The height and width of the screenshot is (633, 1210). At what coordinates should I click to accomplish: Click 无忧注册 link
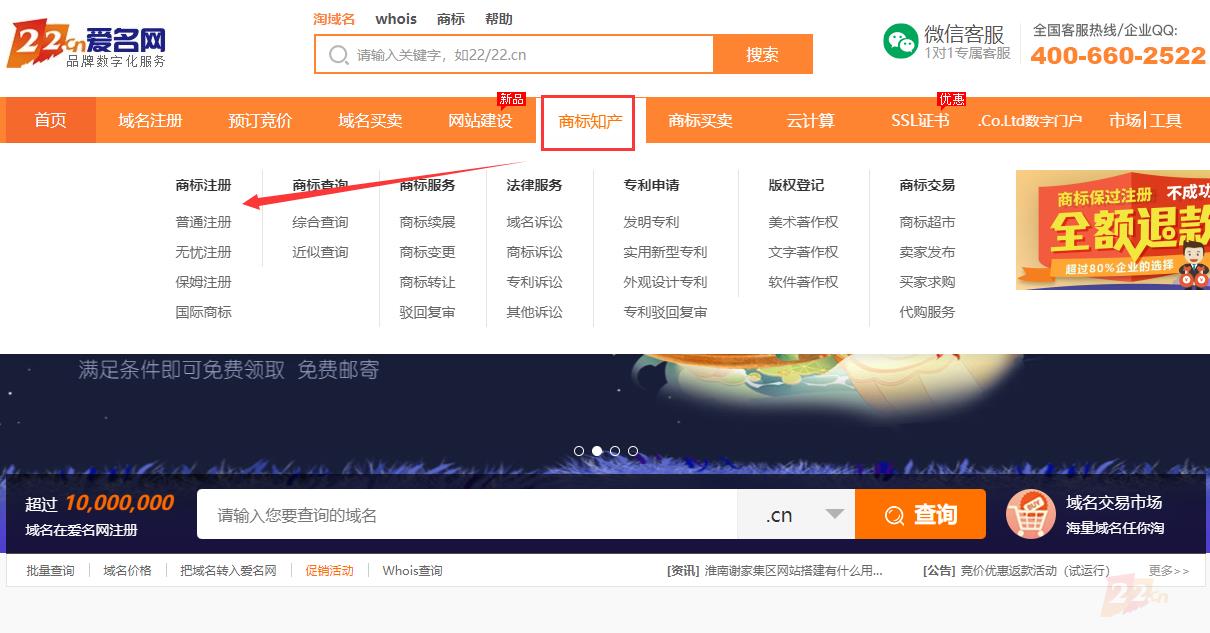pos(203,252)
